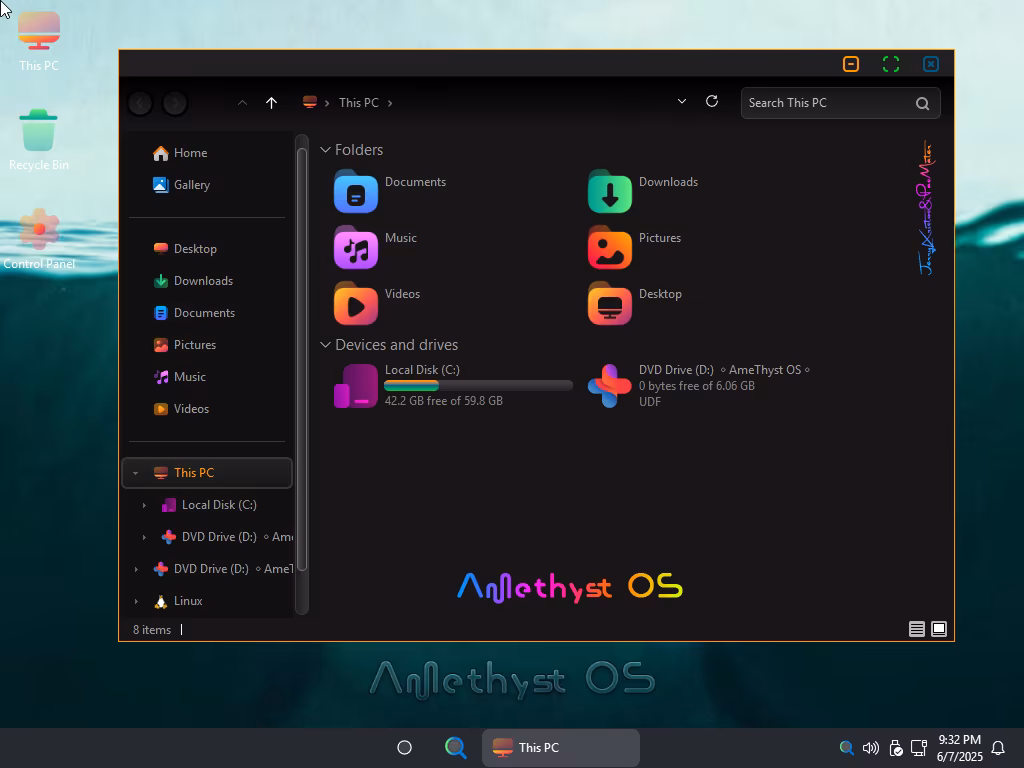1024x768 pixels.
Task: Collapse the Folders group
Action: (325, 150)
